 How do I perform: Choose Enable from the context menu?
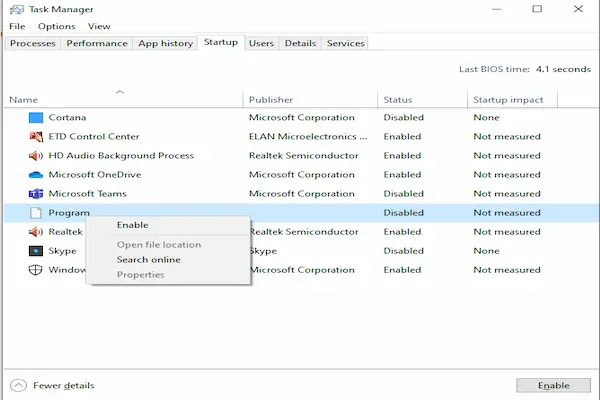(x=132, y=225)
